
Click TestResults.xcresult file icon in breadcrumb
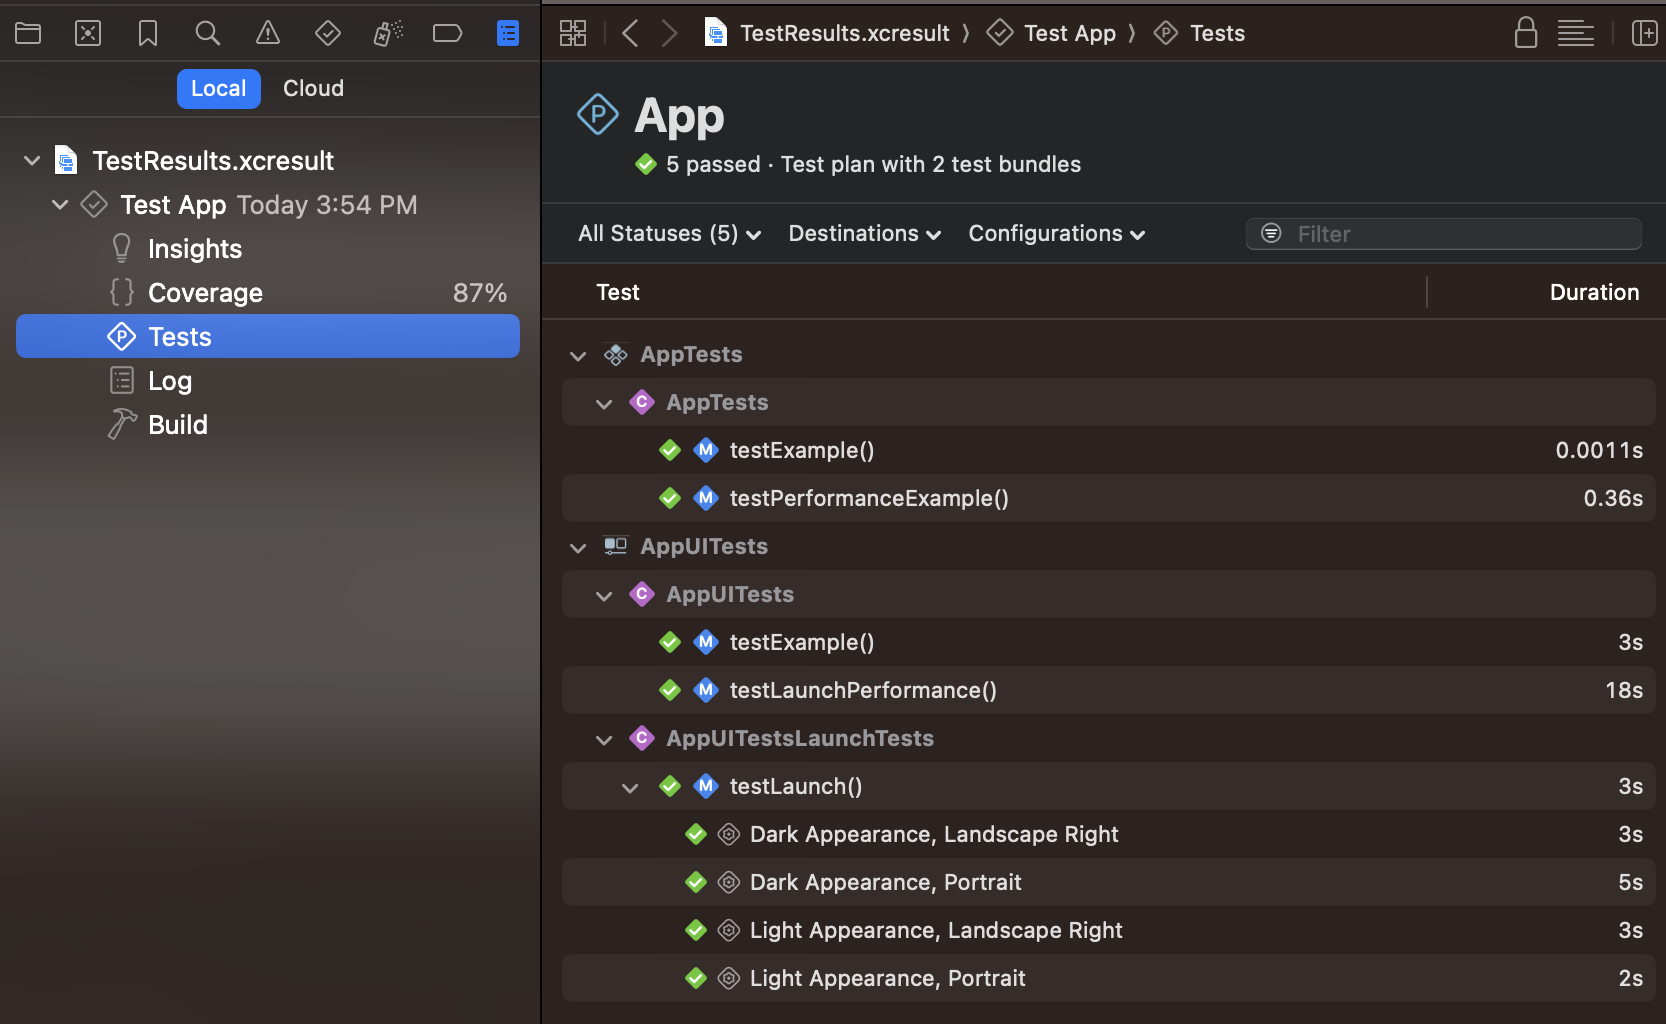point(716,33)
